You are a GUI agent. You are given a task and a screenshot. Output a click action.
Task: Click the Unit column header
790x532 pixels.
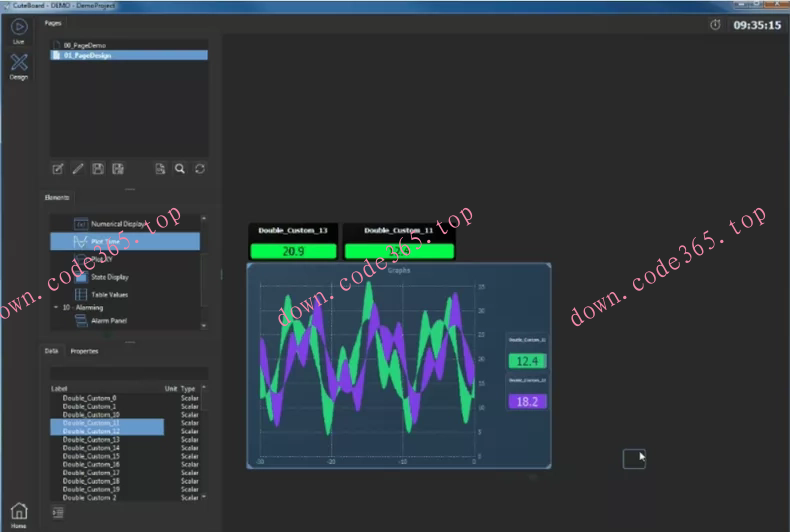click(171, 388)
